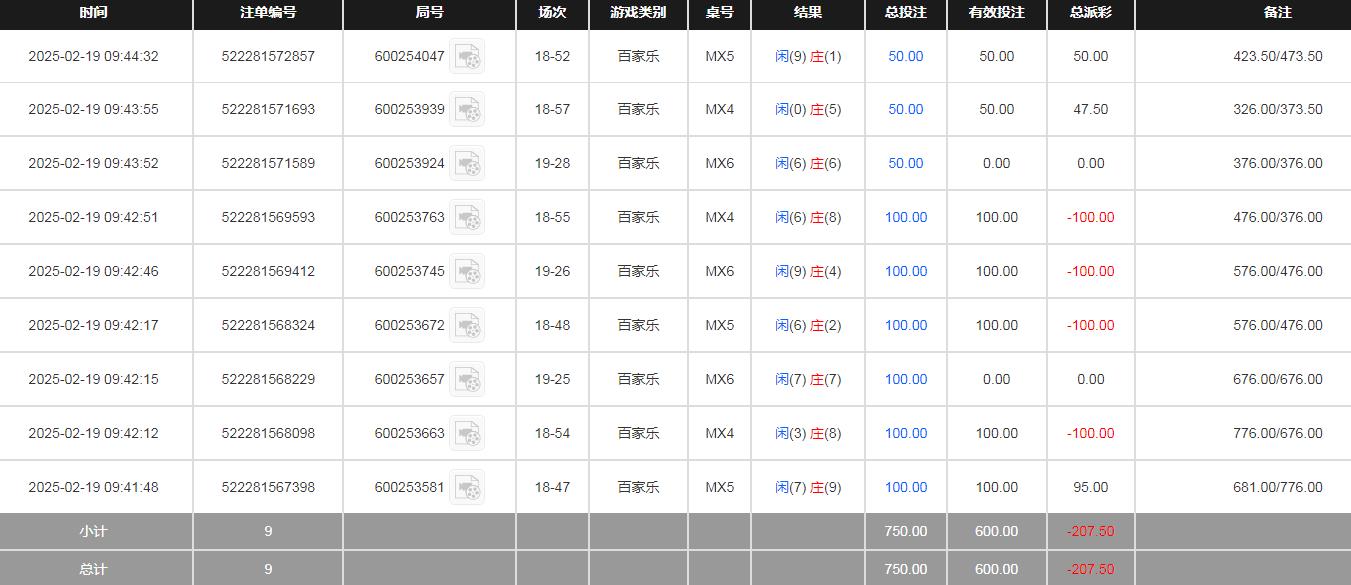
Task: Click the replay icon next to 600253745
Action: pyautogui.click(x=467, y=272)
